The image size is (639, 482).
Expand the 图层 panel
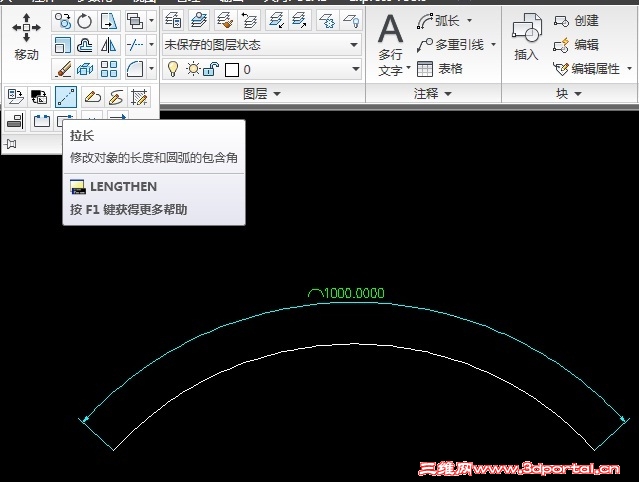tap(262, 94)
